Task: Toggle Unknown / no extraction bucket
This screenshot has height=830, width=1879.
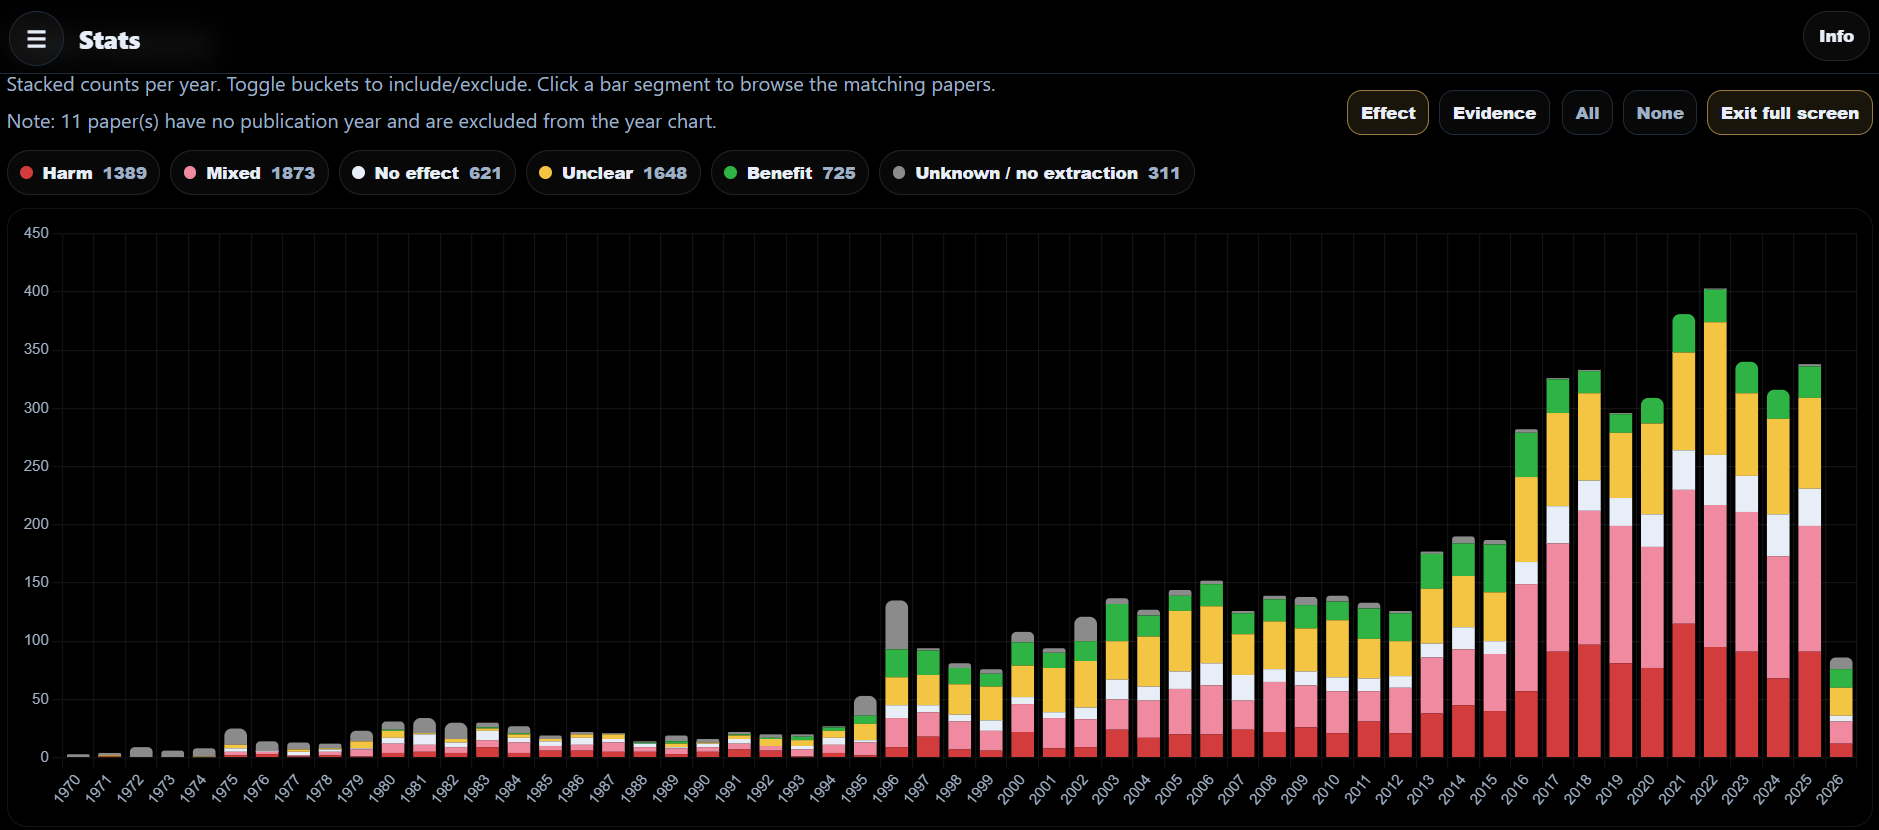Action: point(1036,173)
